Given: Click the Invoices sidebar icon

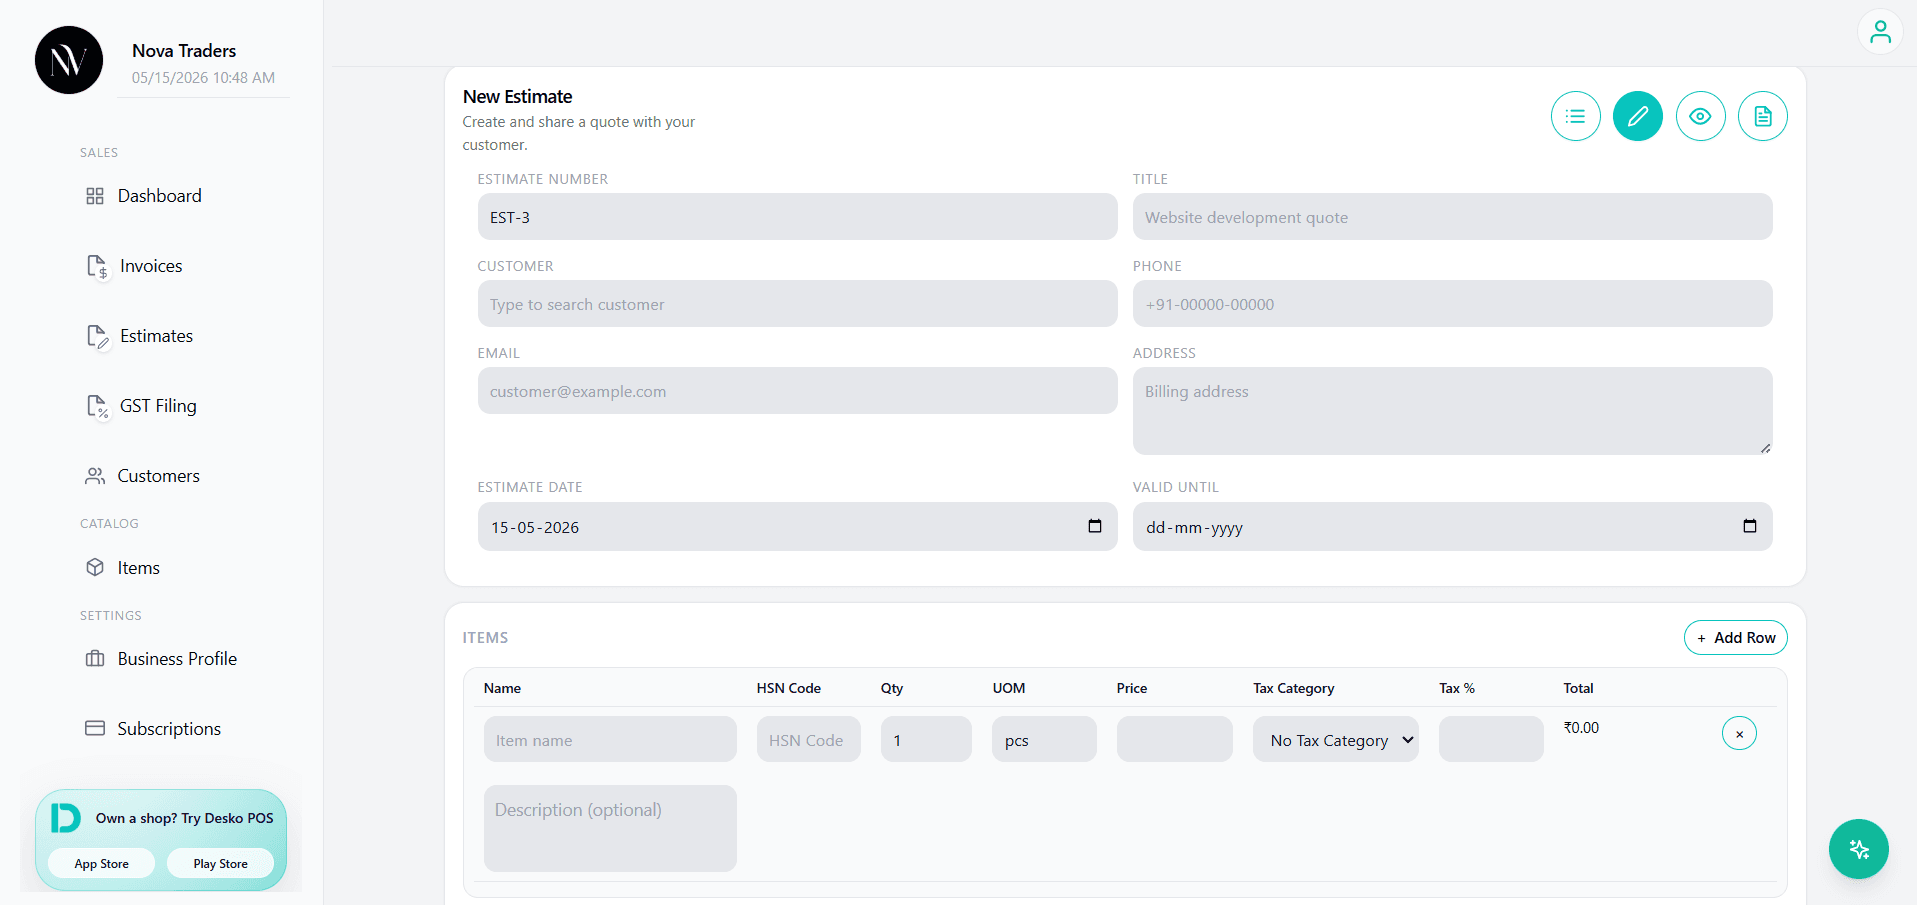Looking at the screenshot, I should coord(97,266).
